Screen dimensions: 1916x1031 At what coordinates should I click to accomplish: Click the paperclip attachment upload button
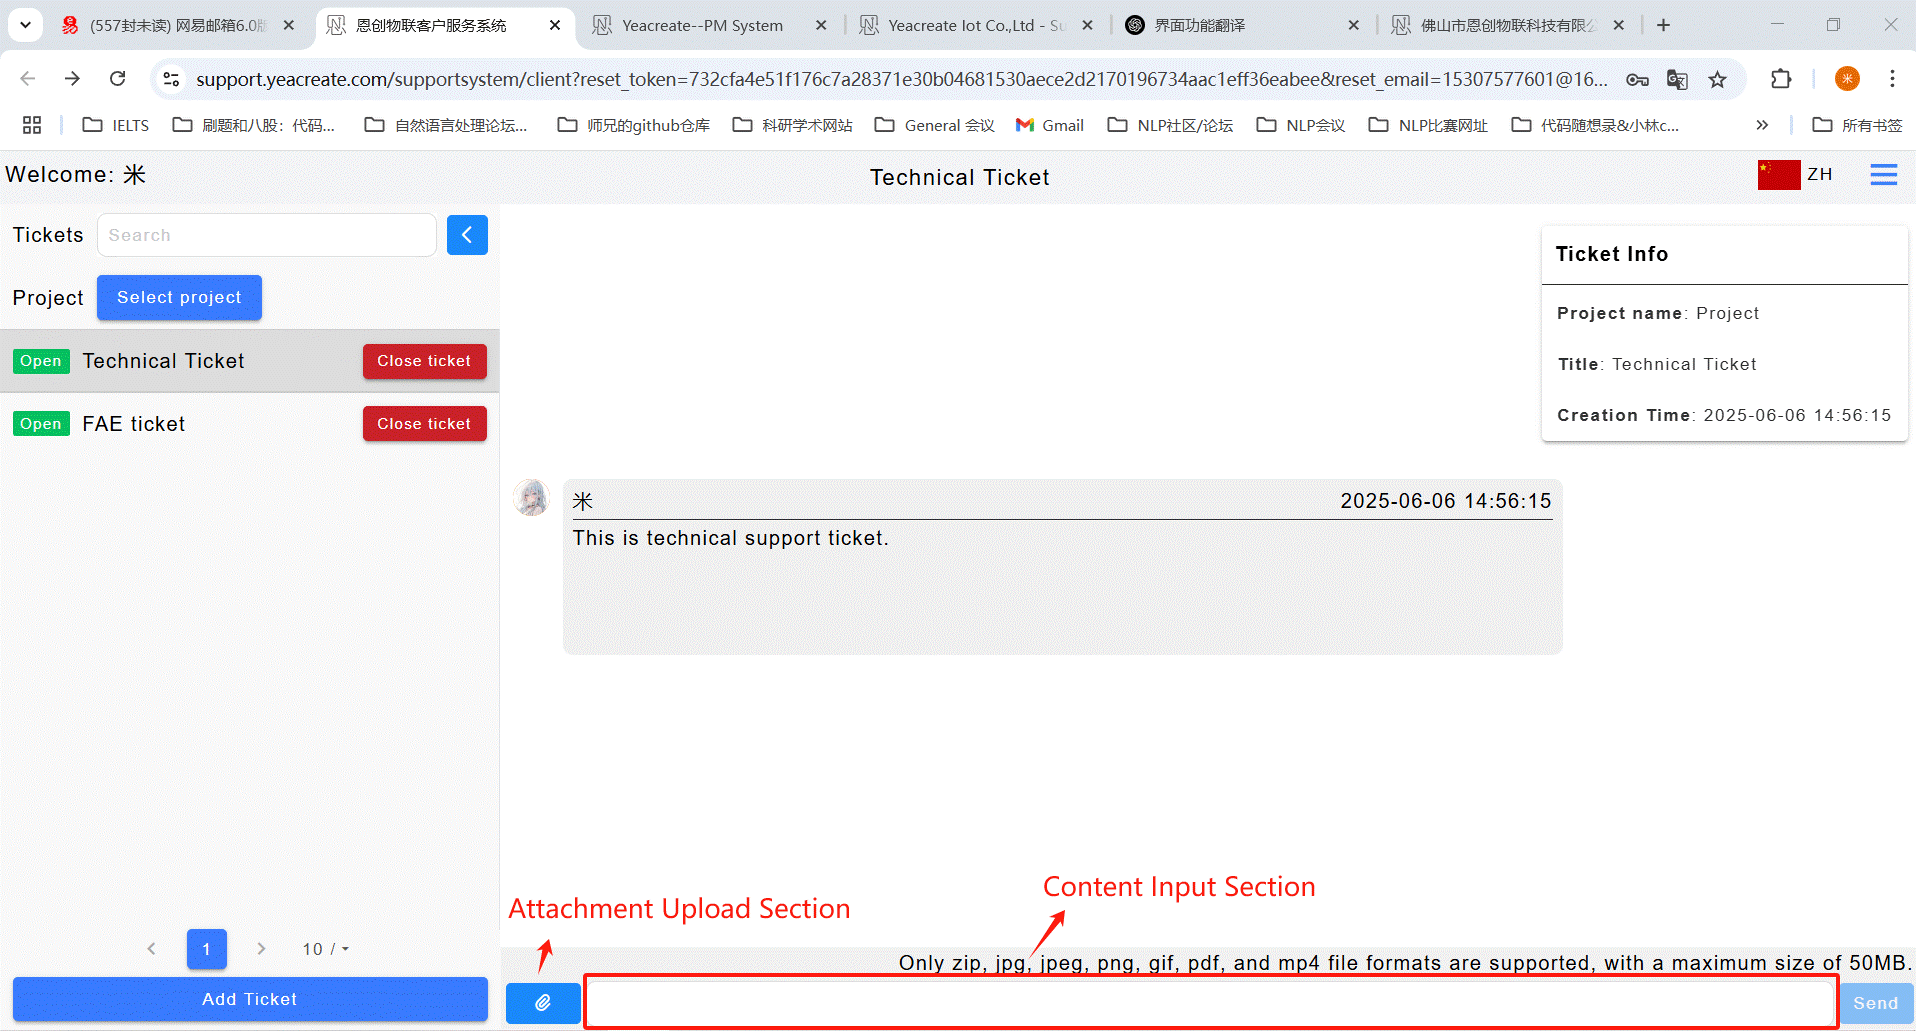[x=543, y=1002]
